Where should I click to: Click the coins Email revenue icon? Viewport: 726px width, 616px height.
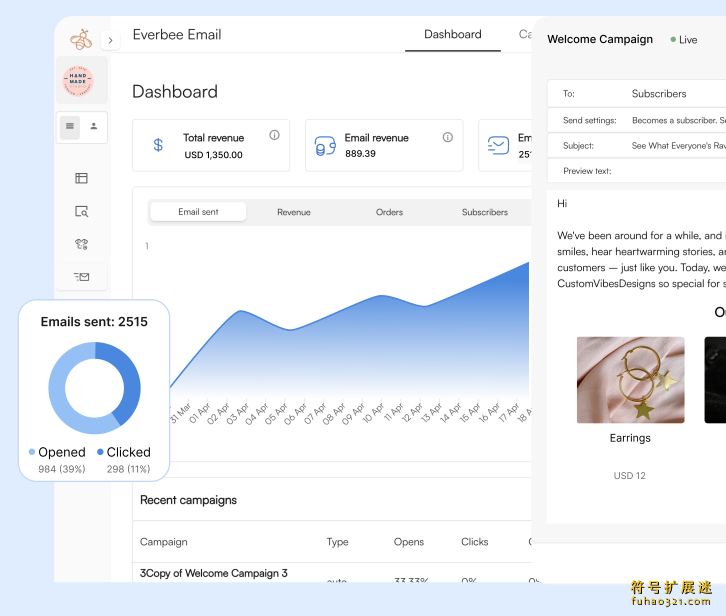pos(325,146)
